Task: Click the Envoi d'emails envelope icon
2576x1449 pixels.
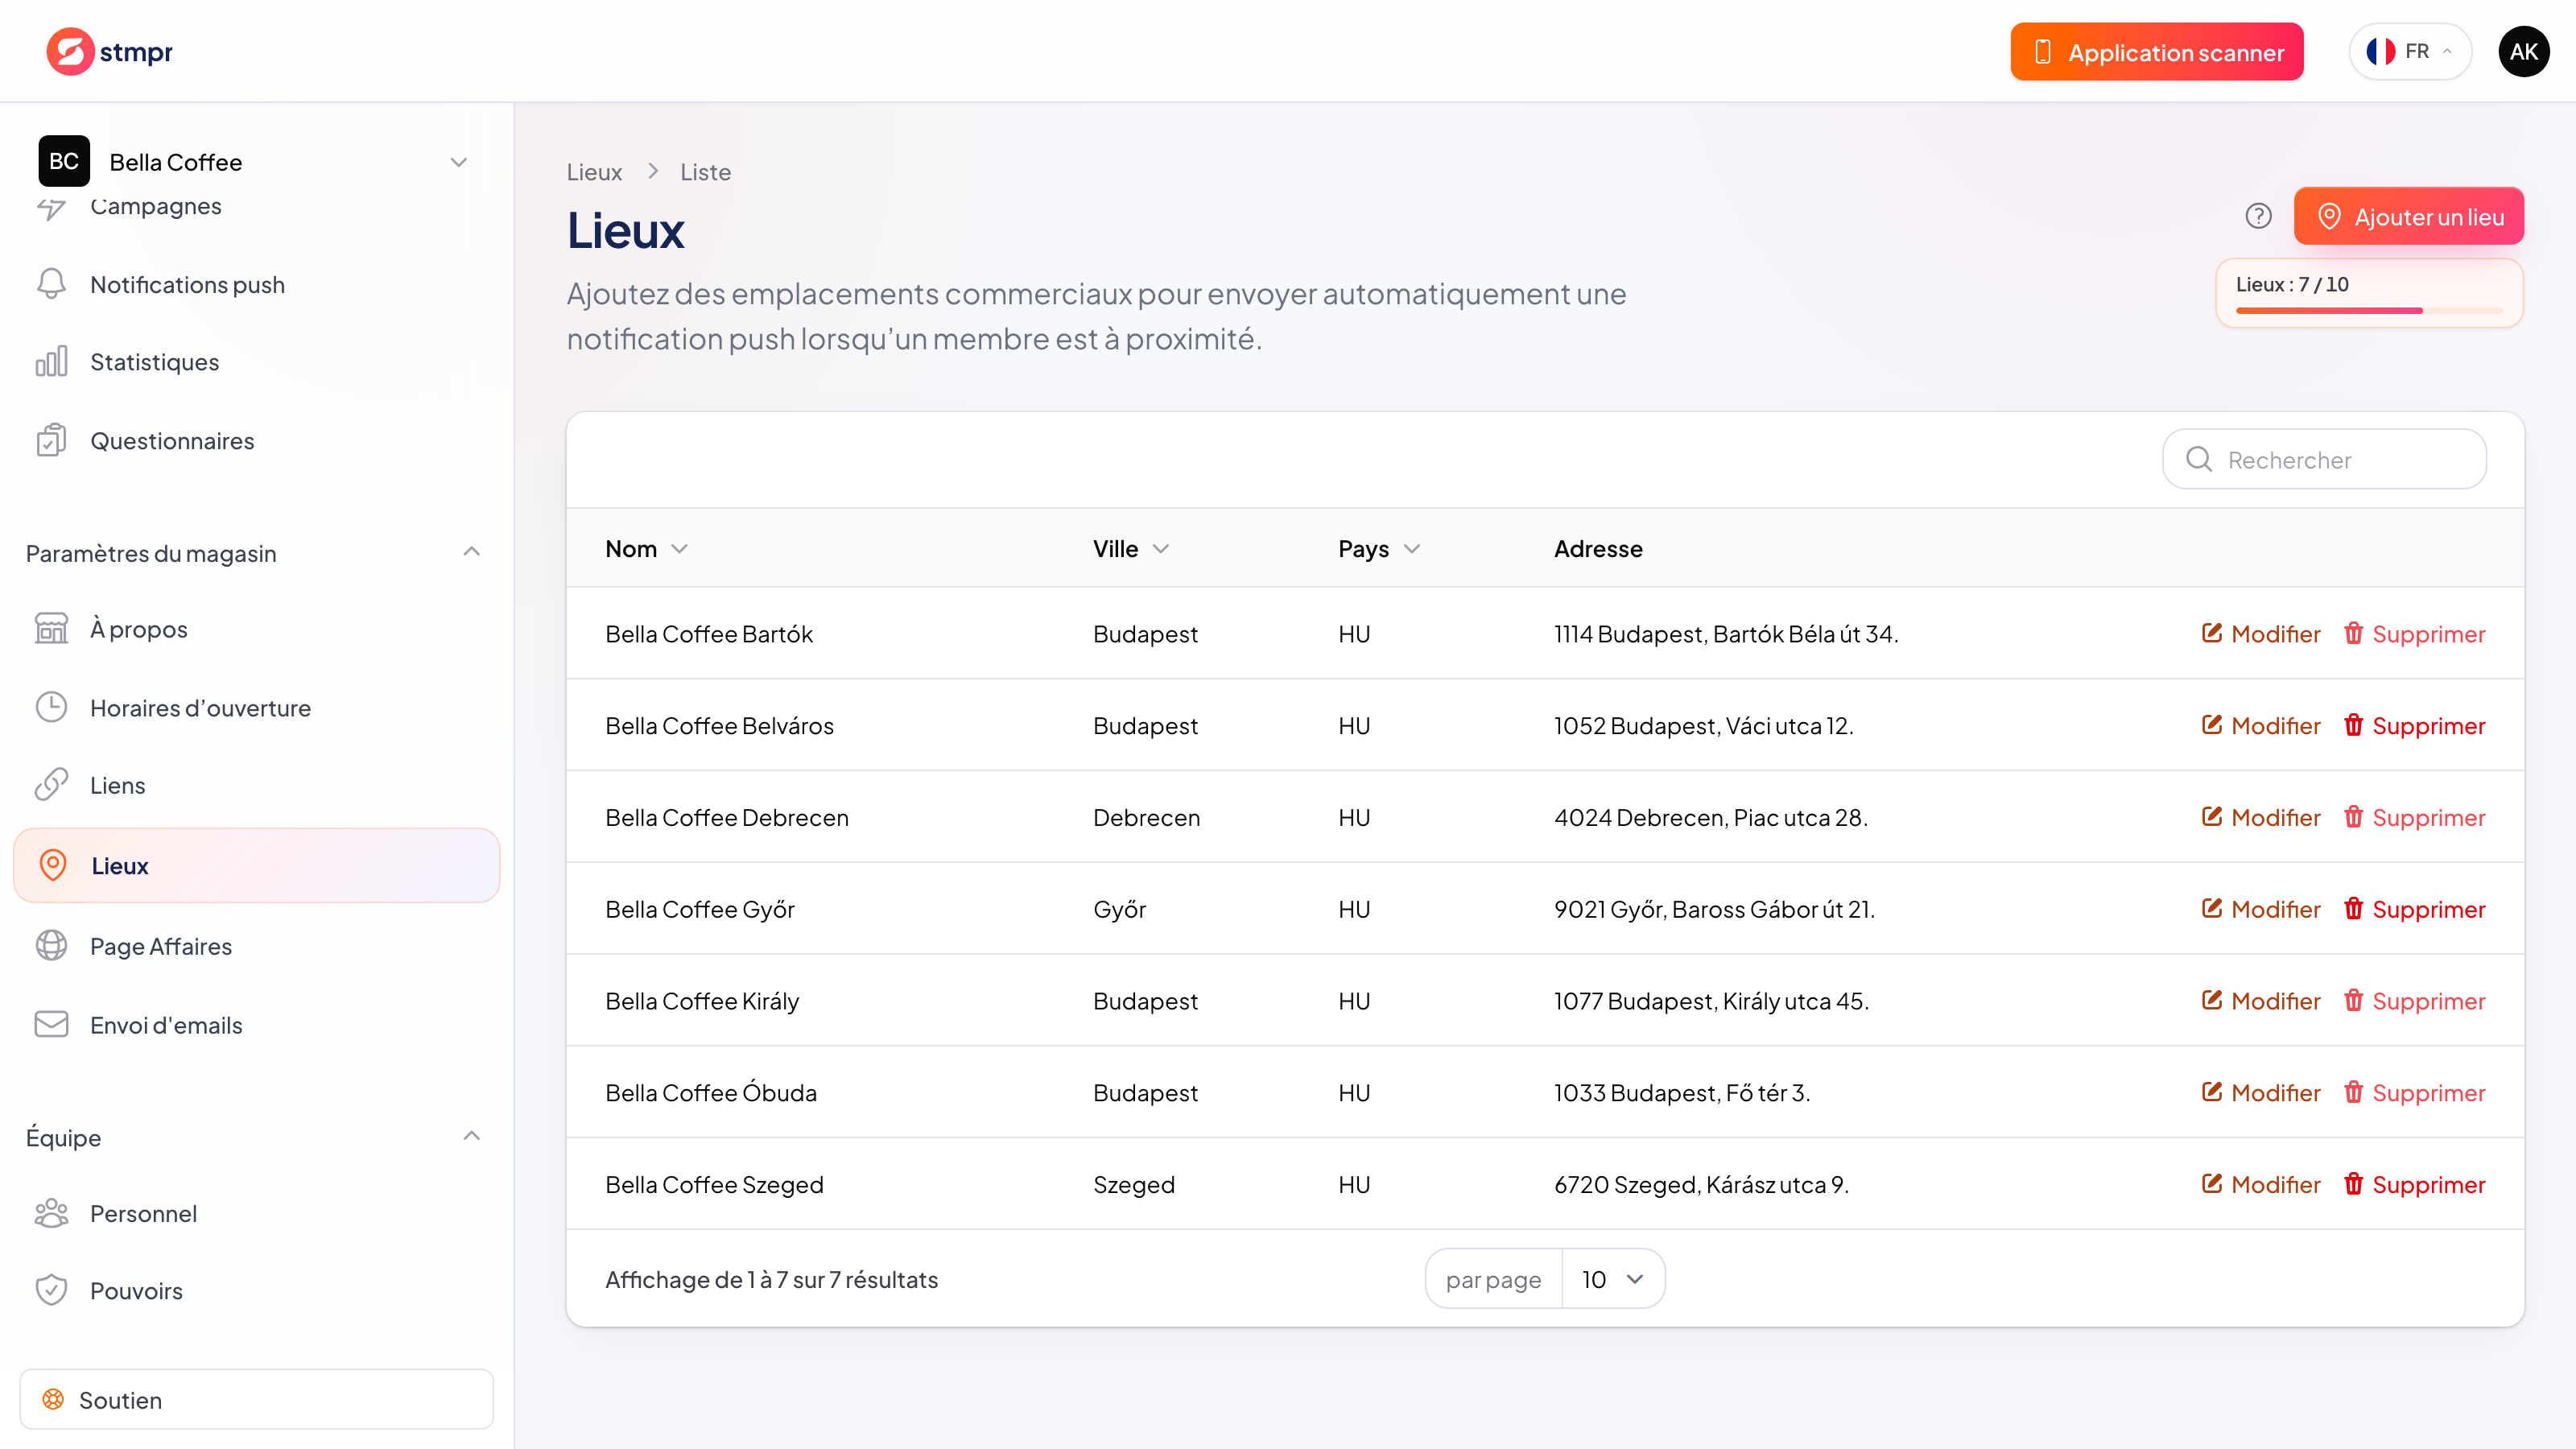Action: click(51, 1024)
